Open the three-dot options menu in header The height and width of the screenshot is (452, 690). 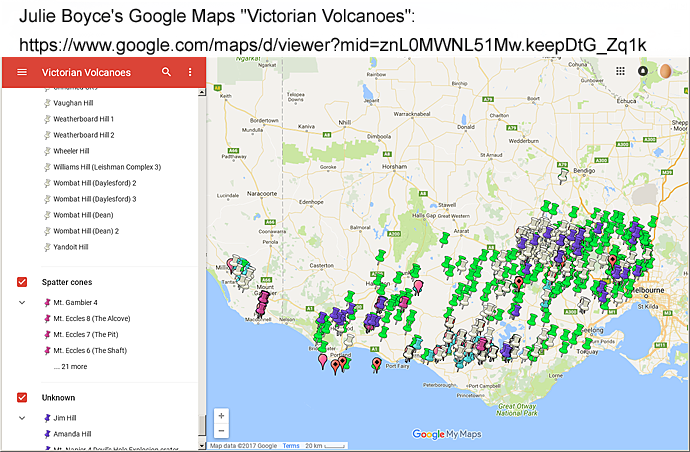tap(190, 72)
